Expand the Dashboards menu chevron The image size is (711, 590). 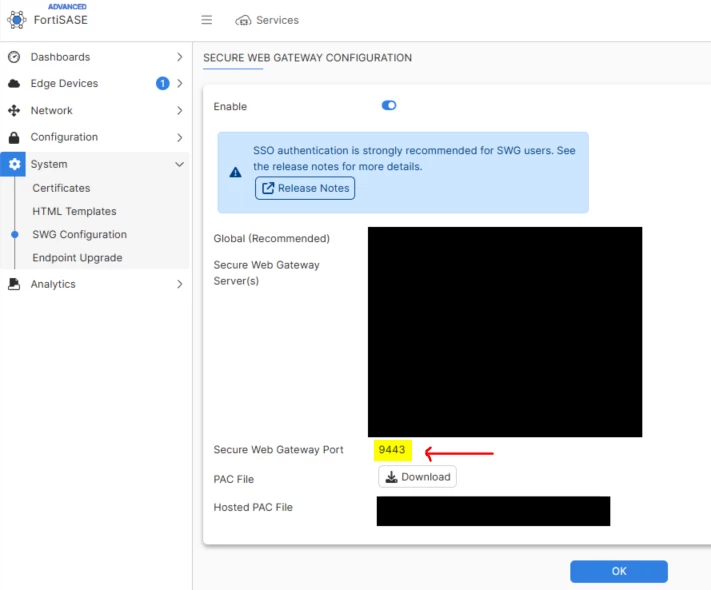pos(180,57)
